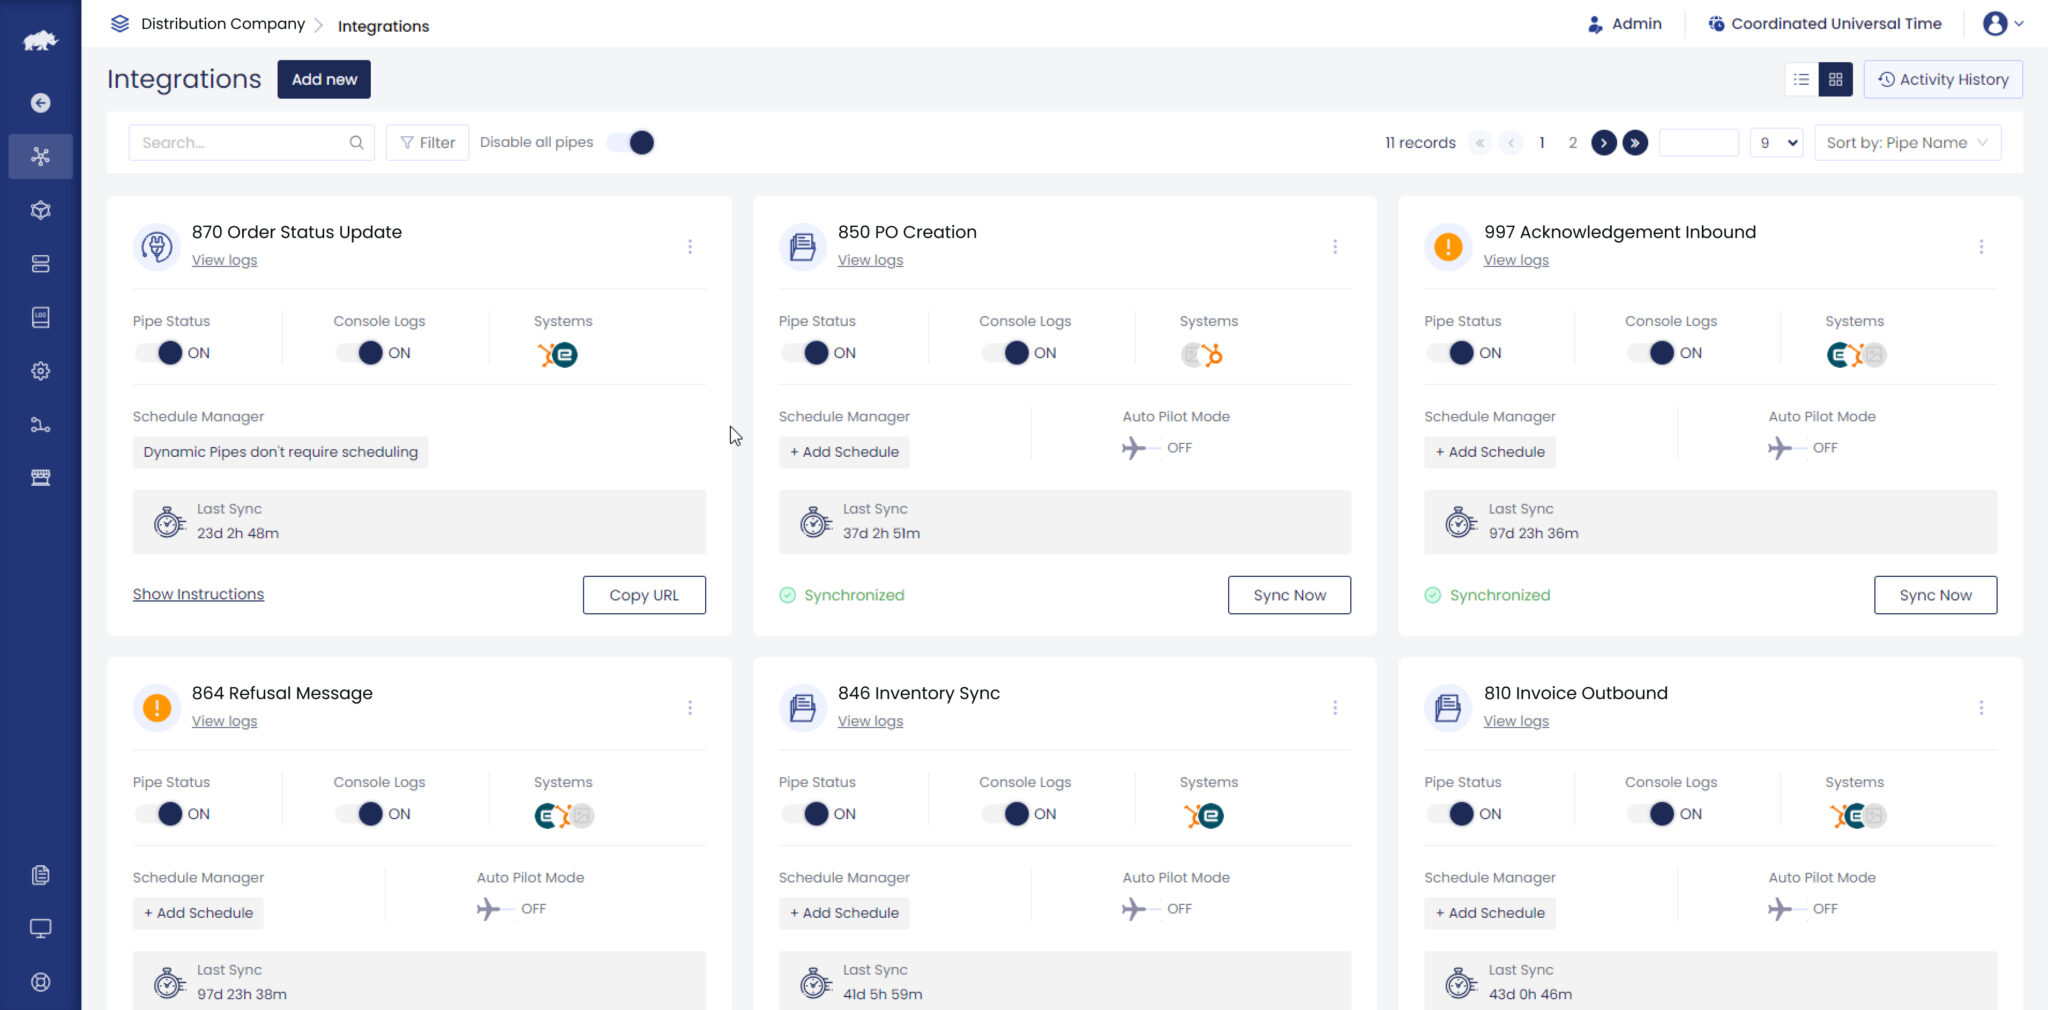Click Show Instructions on 870 Order Status Update
Screen dimensions: 2048x1010
pos(198,593)
